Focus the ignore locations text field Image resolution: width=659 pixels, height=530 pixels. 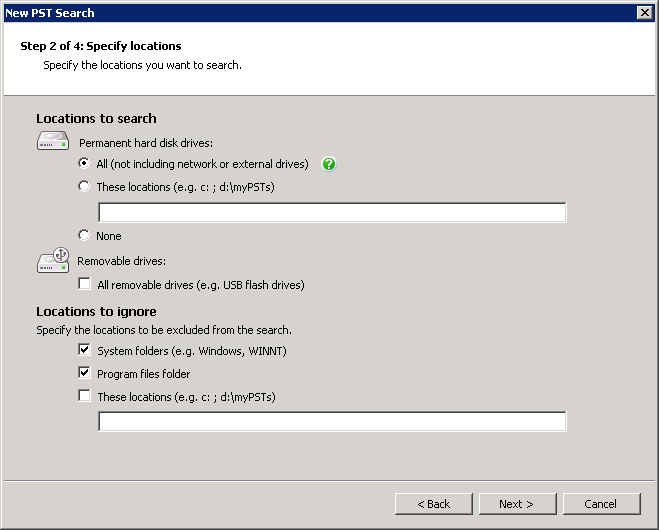tap(332, 422)
